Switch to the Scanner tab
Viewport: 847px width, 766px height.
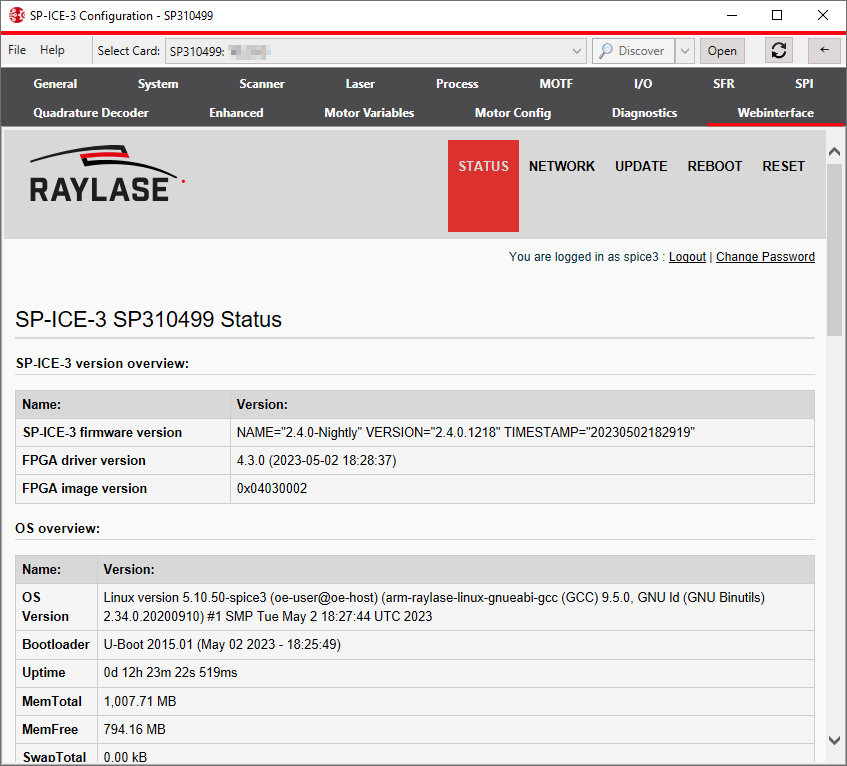point(261,84)
